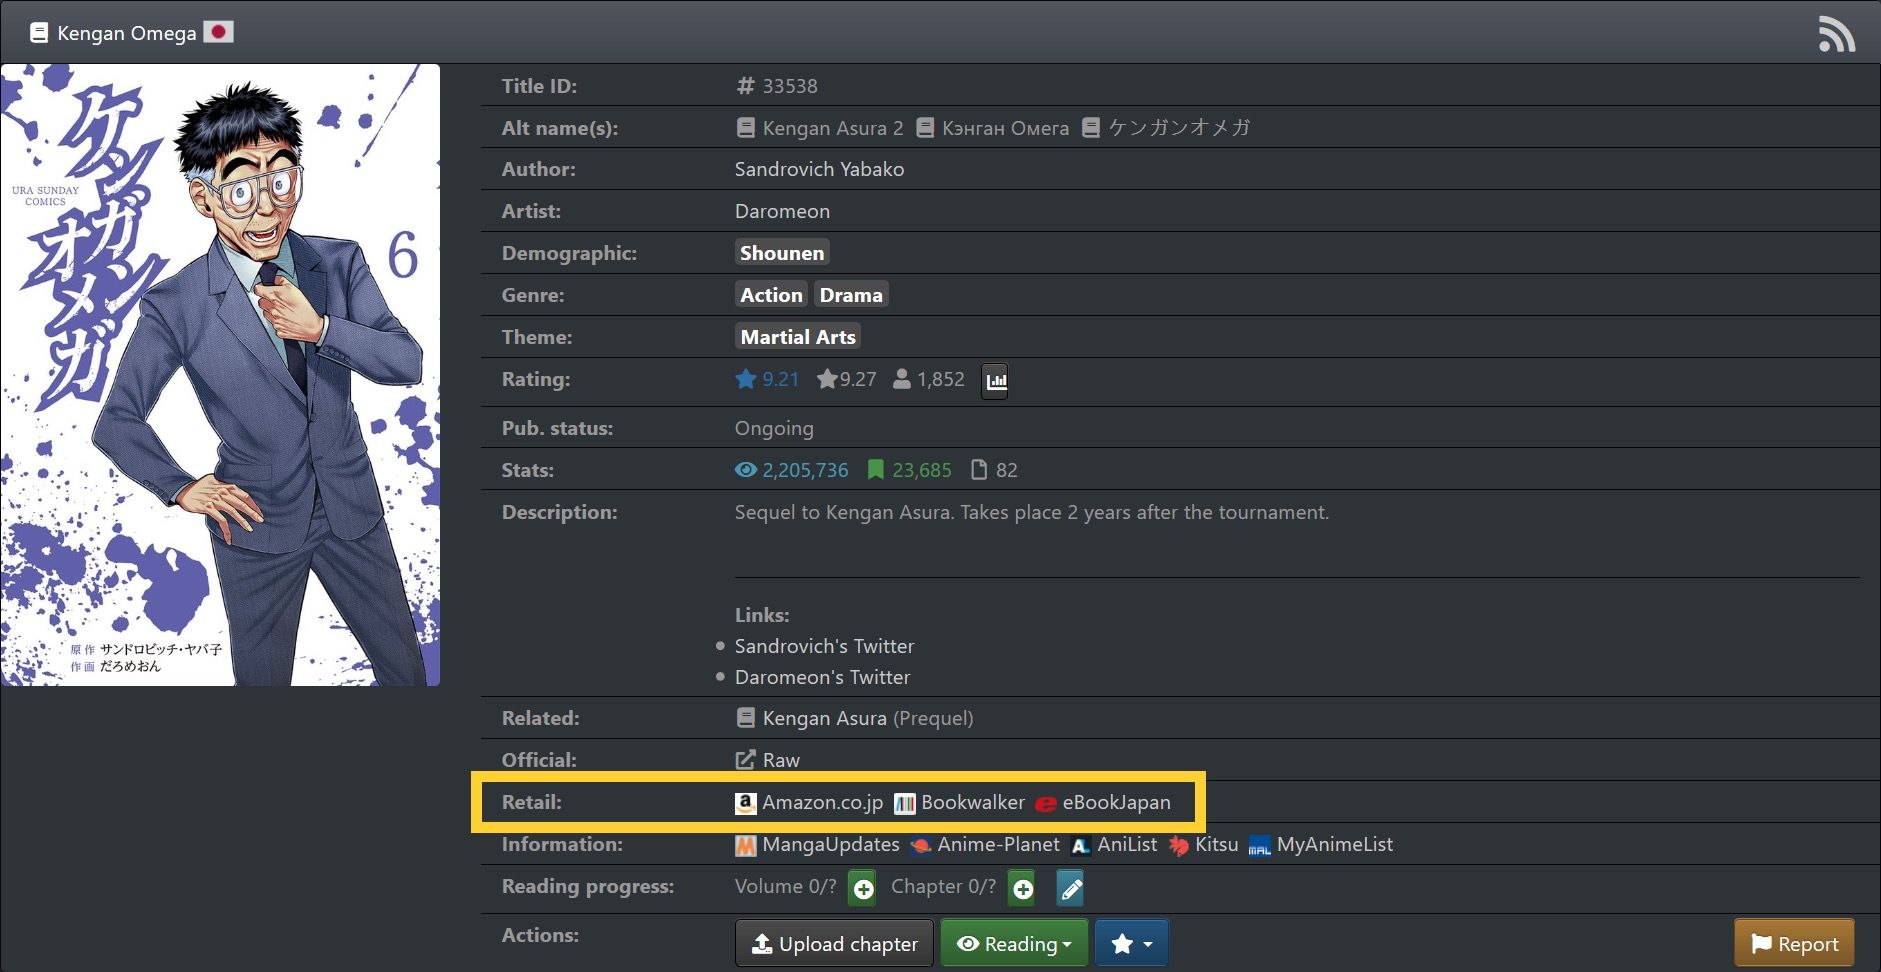
Task: Click the Anime-Planet logo icon
Action: tap(921, 846)
